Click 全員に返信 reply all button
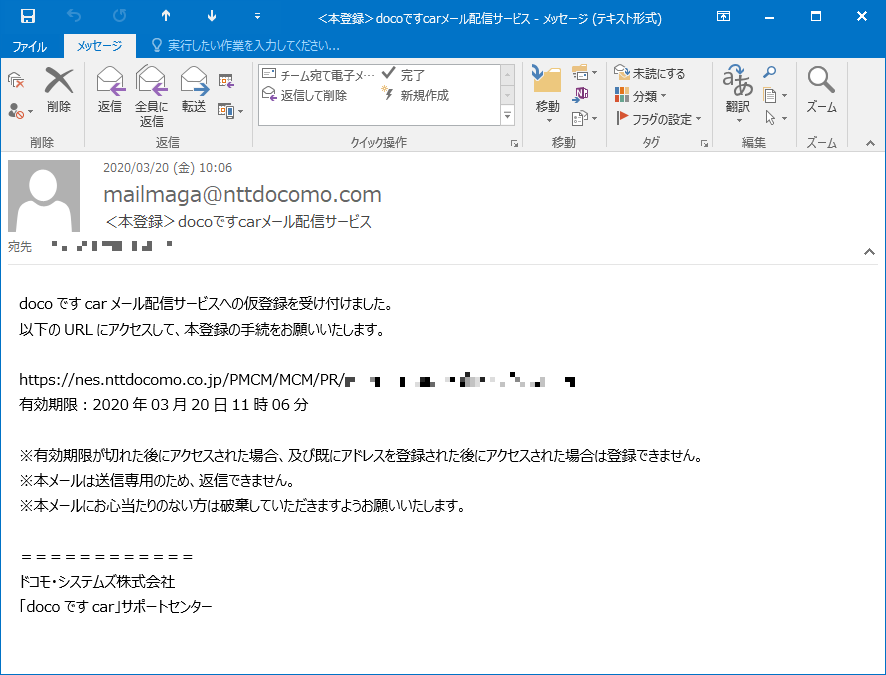 pyautogui.click(x=151, y=96)
